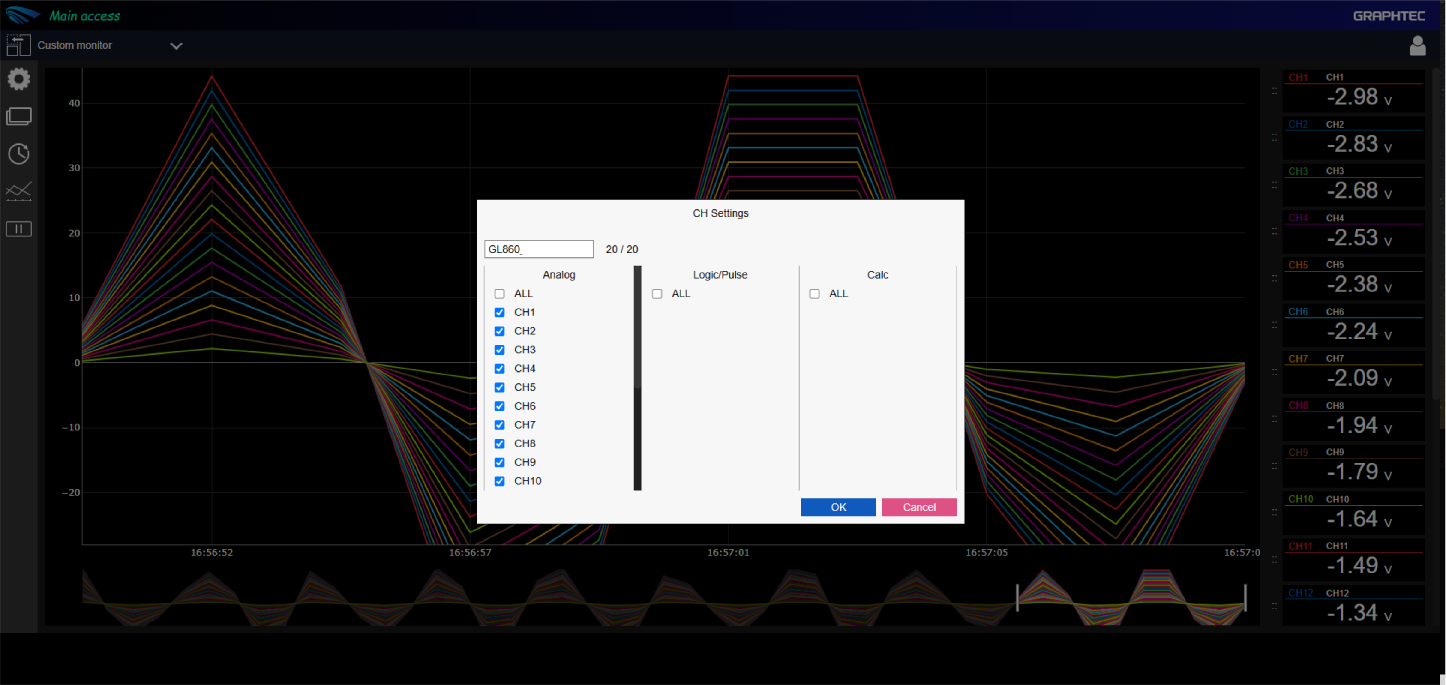Open the user account icon
This screenshot has width=1446, height=685.
coord(1417,45)
